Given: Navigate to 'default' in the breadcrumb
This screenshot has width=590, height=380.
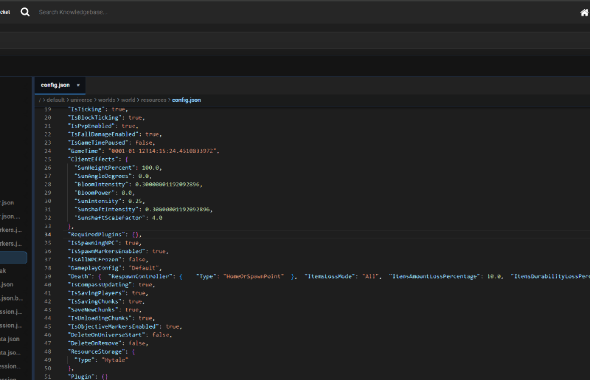Looking at the screenshot, I should 56,100.
